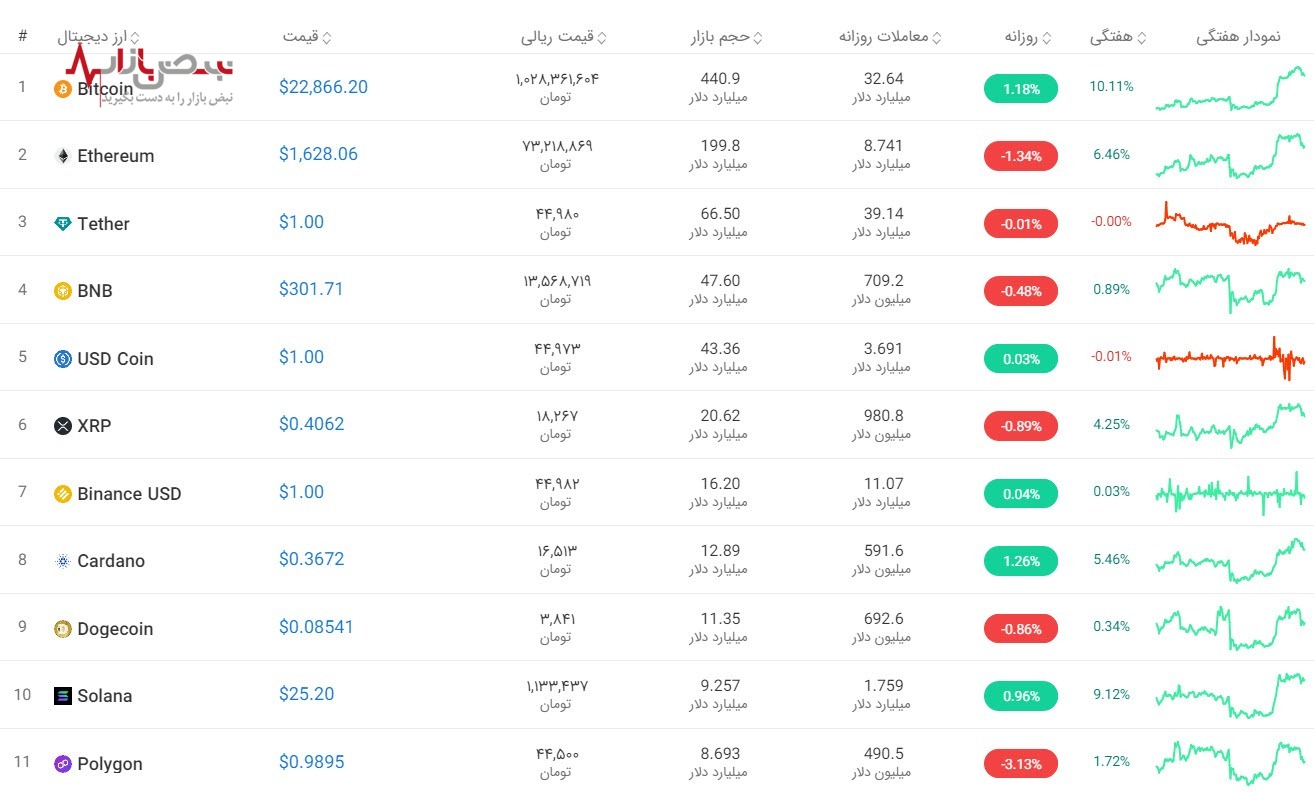Sort by حجم بازار column header
Viewport: 1314px width, 792px height.
tap(726, 38)
